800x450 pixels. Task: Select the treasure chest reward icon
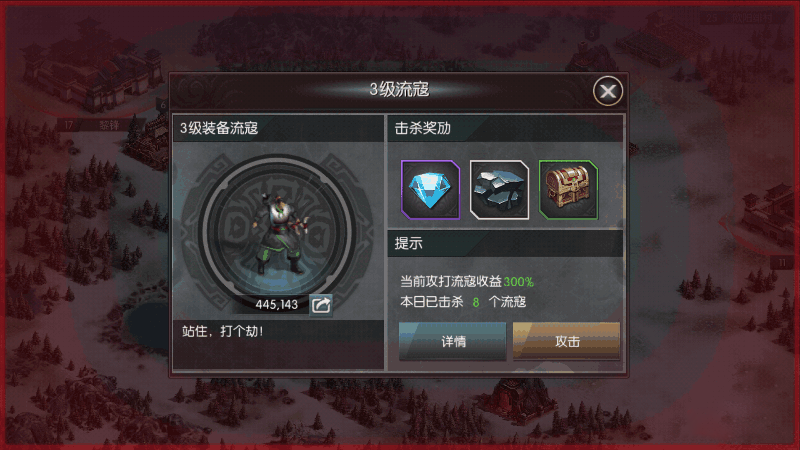[568, 190]
